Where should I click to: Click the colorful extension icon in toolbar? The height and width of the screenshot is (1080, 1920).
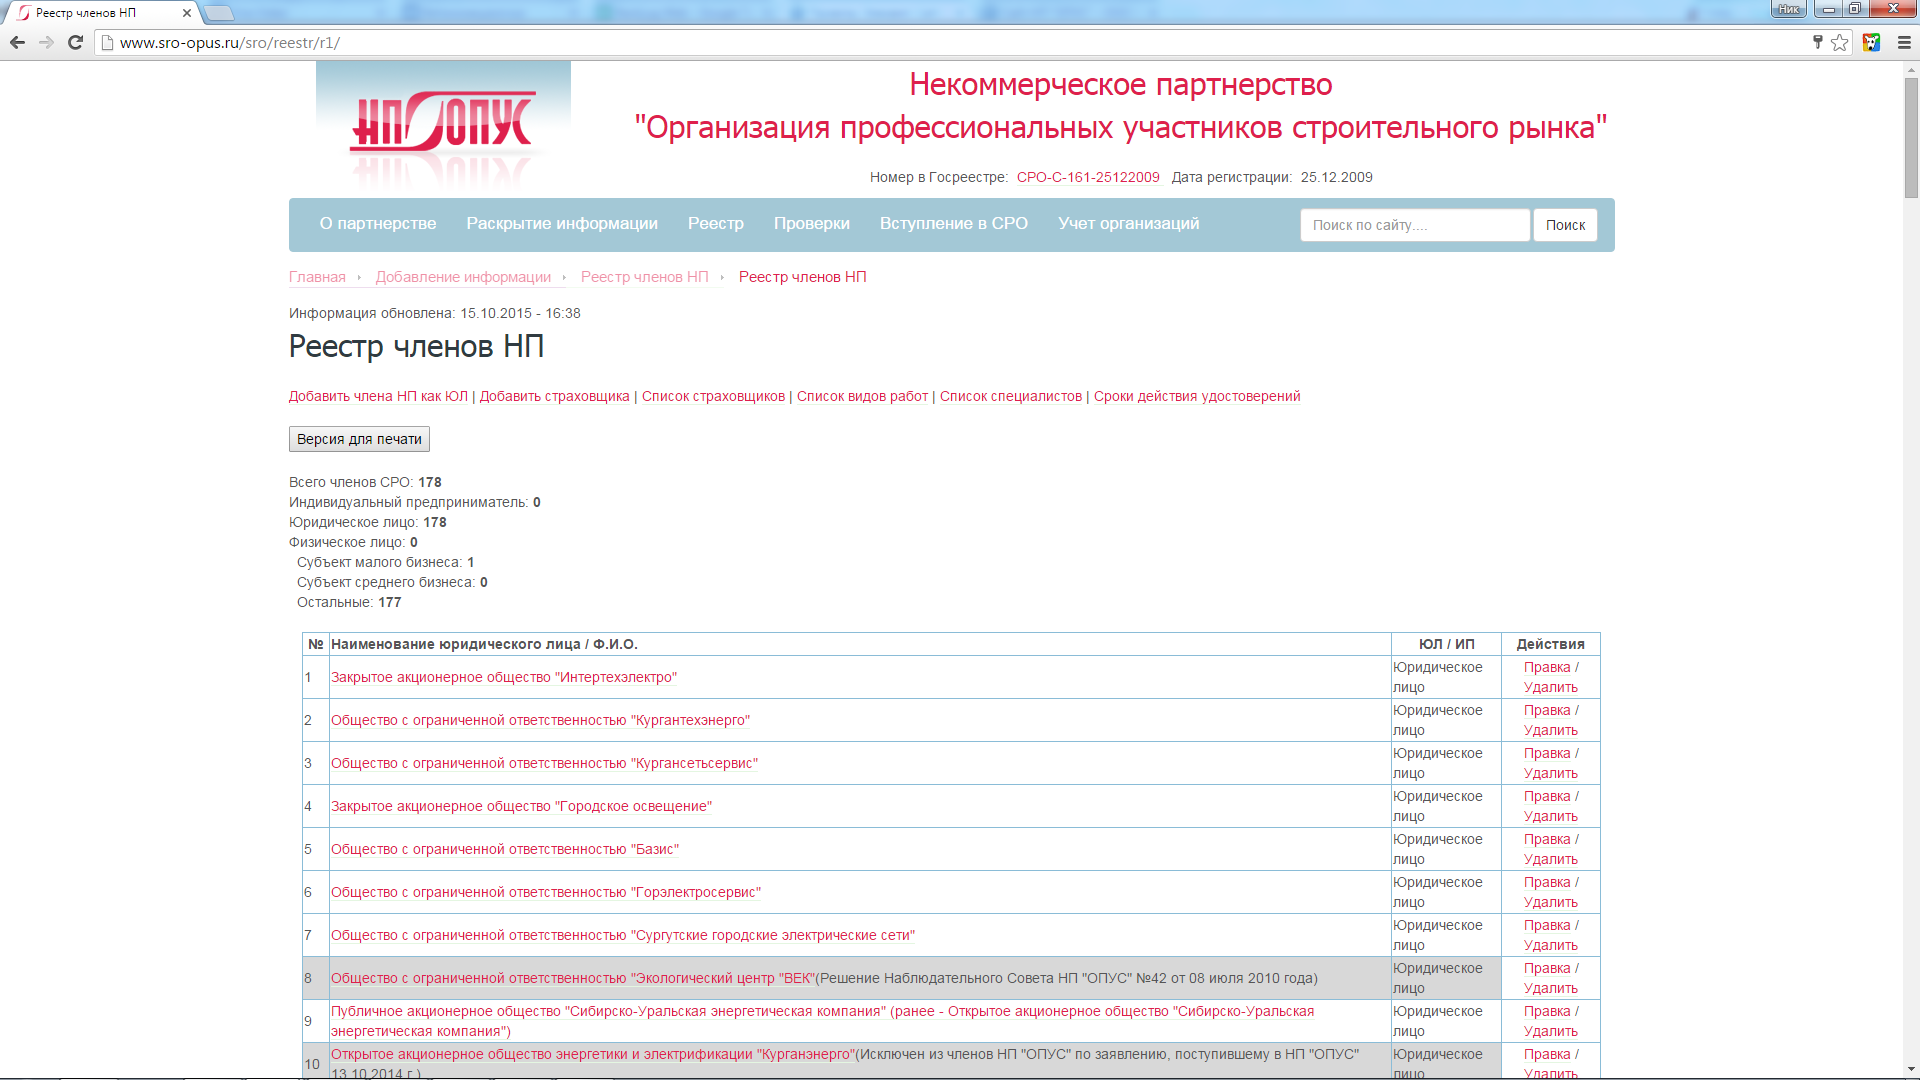[x=1872, y=43]
